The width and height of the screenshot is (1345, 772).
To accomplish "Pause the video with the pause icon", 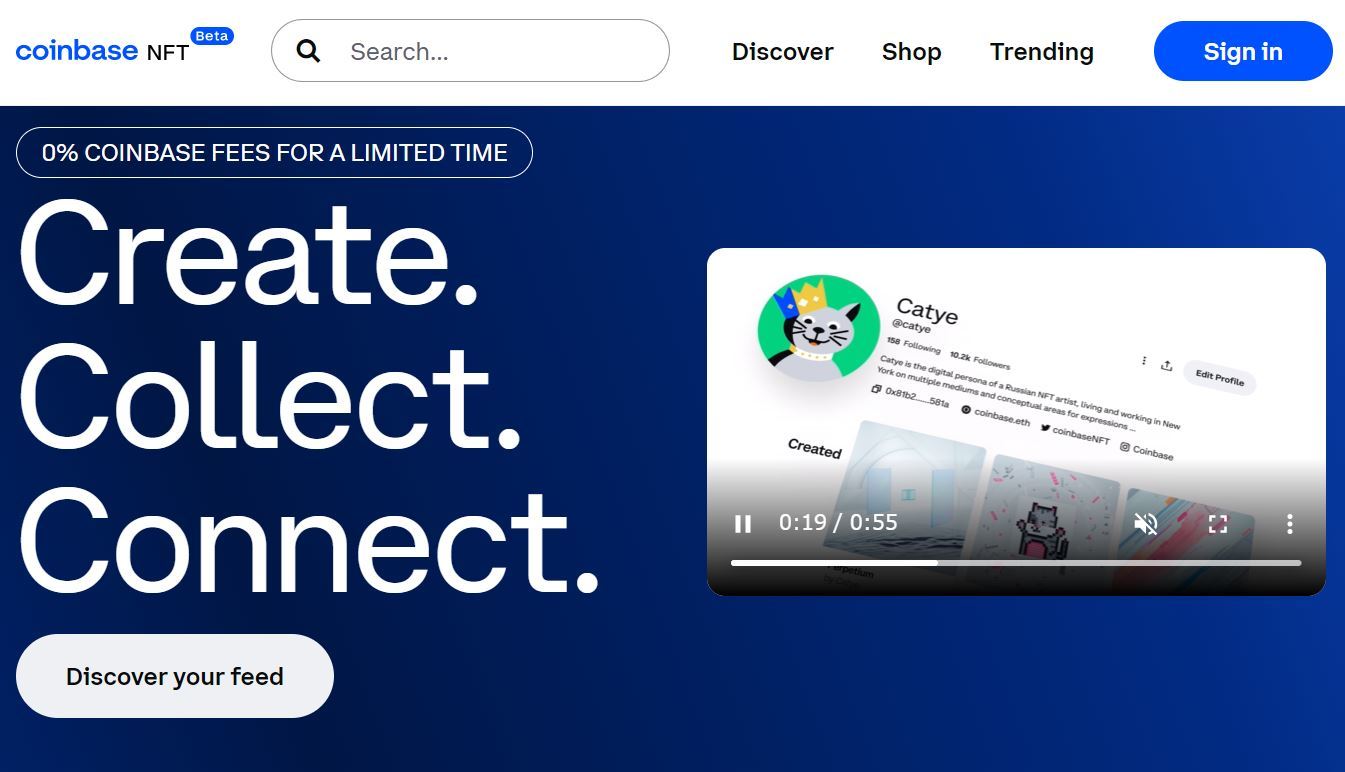I will (743, 523).
